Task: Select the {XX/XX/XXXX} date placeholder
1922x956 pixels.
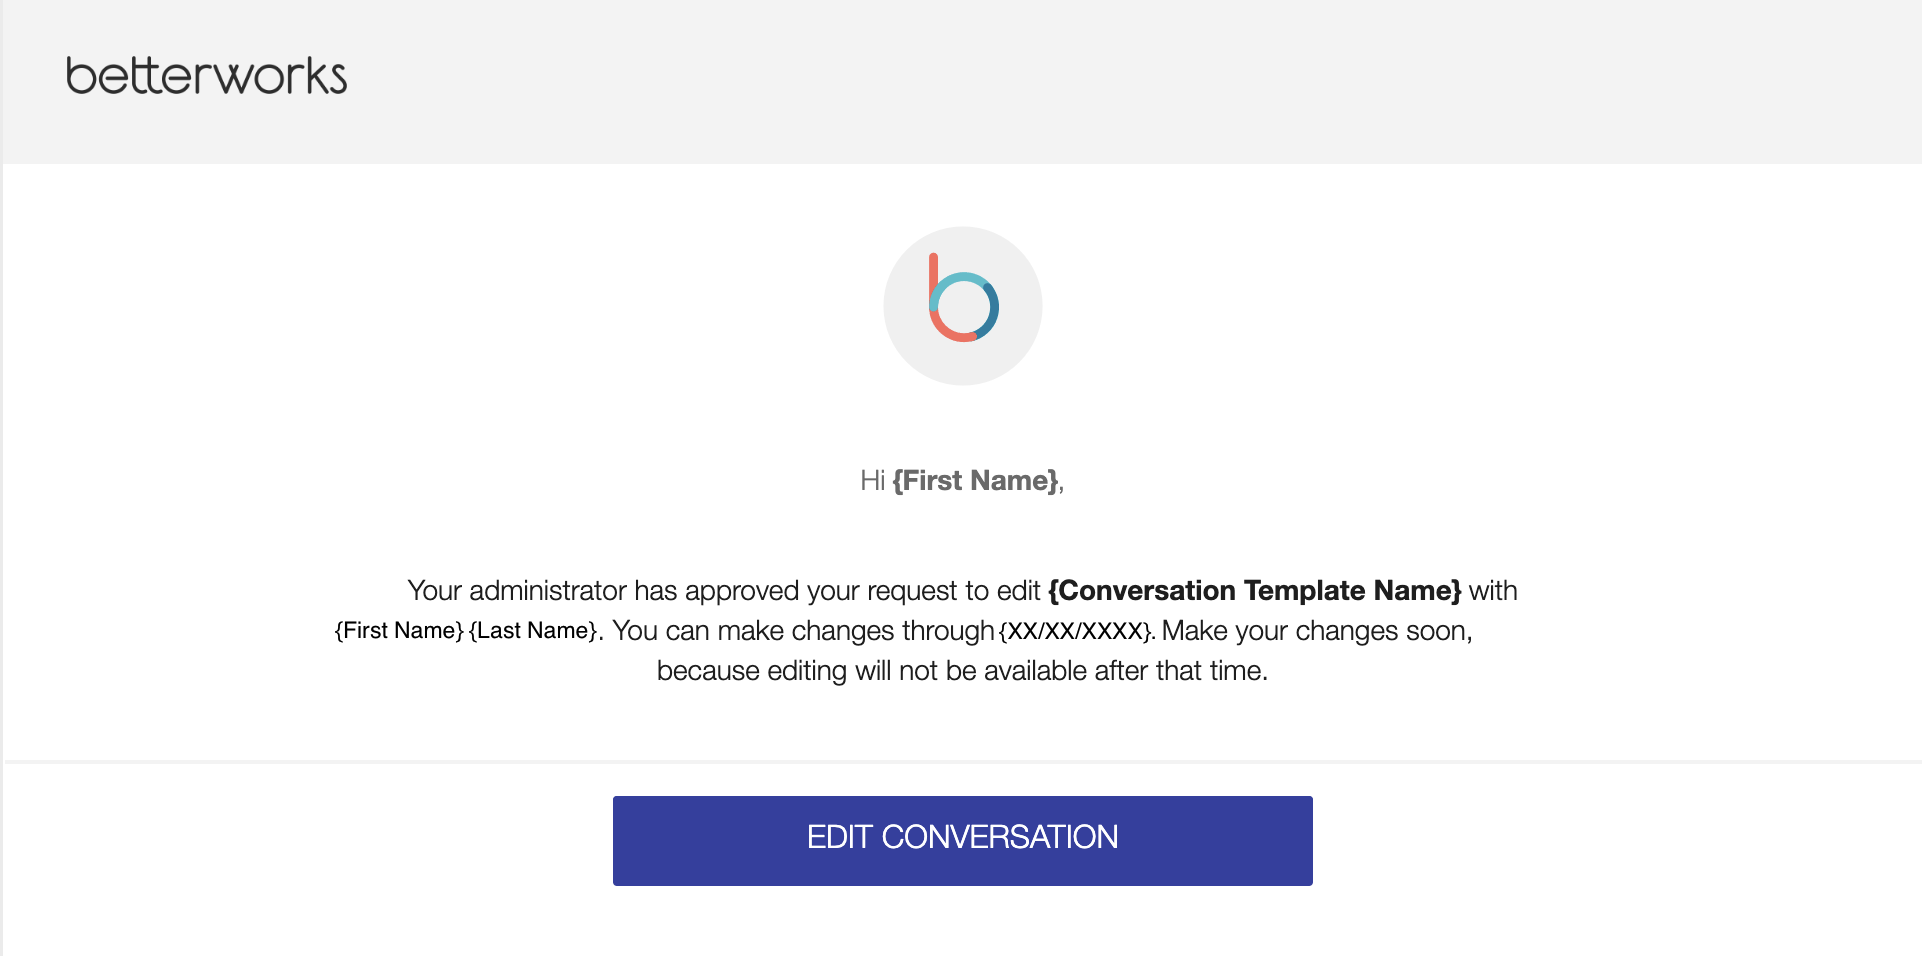Action: (1076, 631)
